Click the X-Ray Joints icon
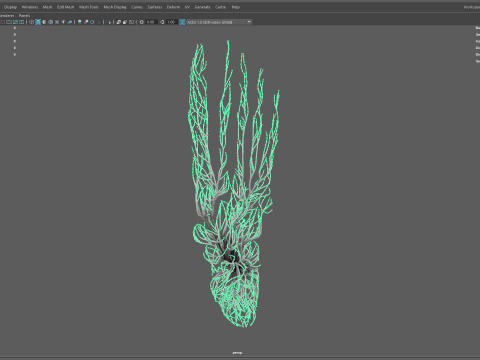 131,22
